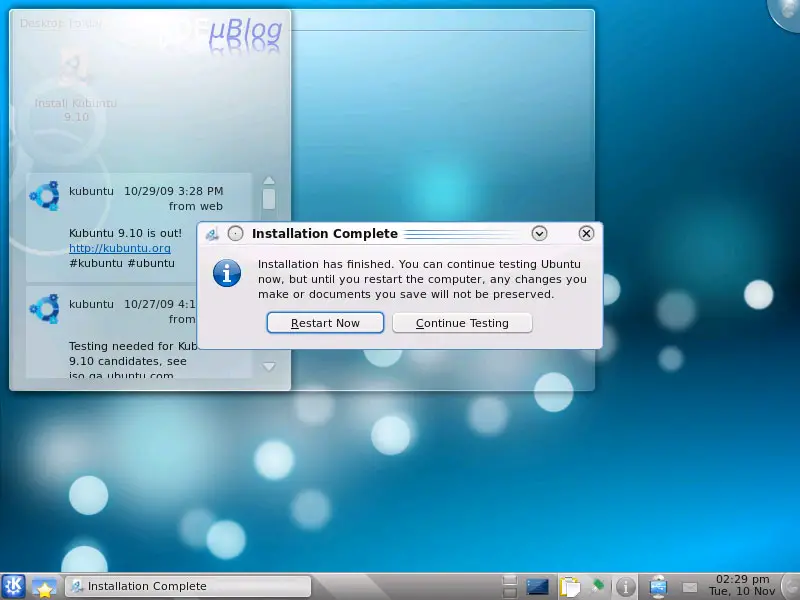Screen dimensions: 800x600
Task: Click the kubuntu avatar on the 10/27/09 post
Action: tap(44, 308)
